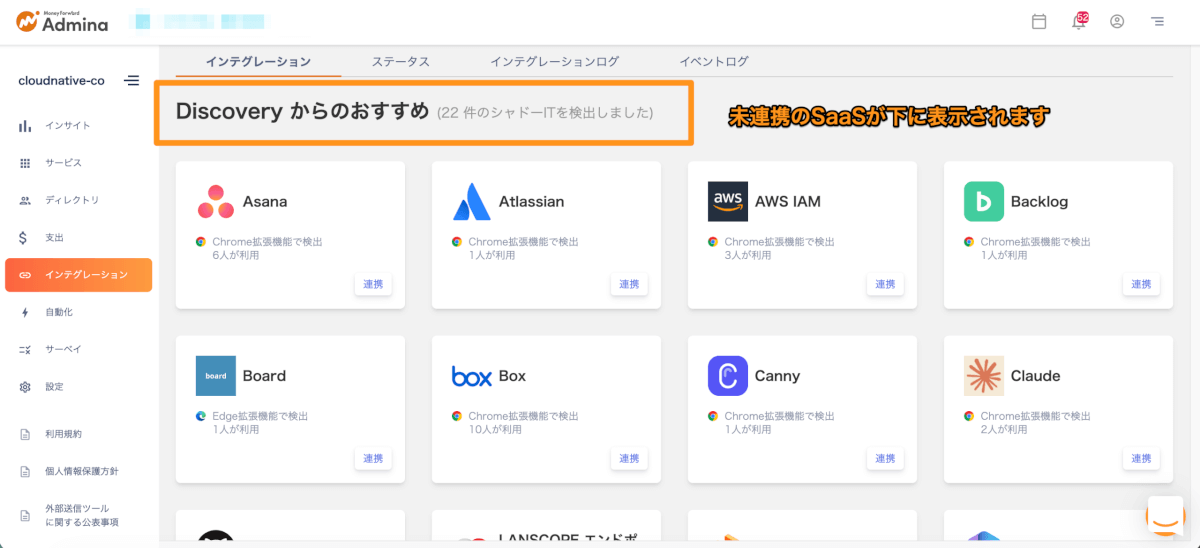Click the Asana card title text

click(x=265, y=201)
